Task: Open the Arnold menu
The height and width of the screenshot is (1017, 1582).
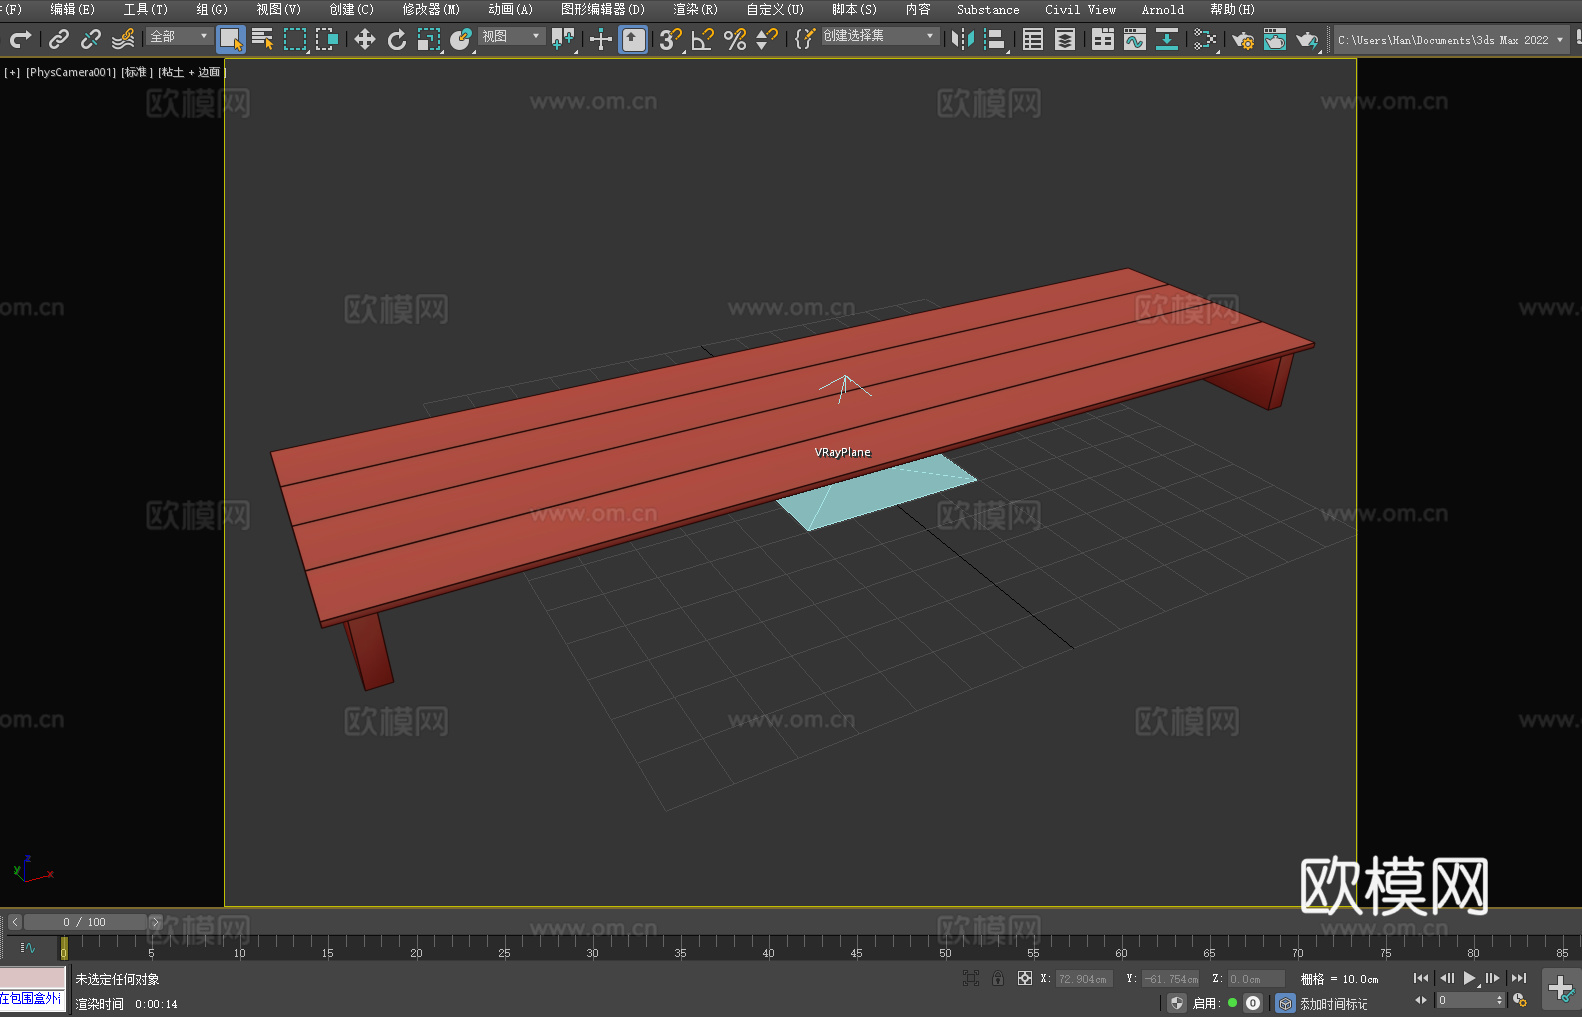Action: [1163, 9]
